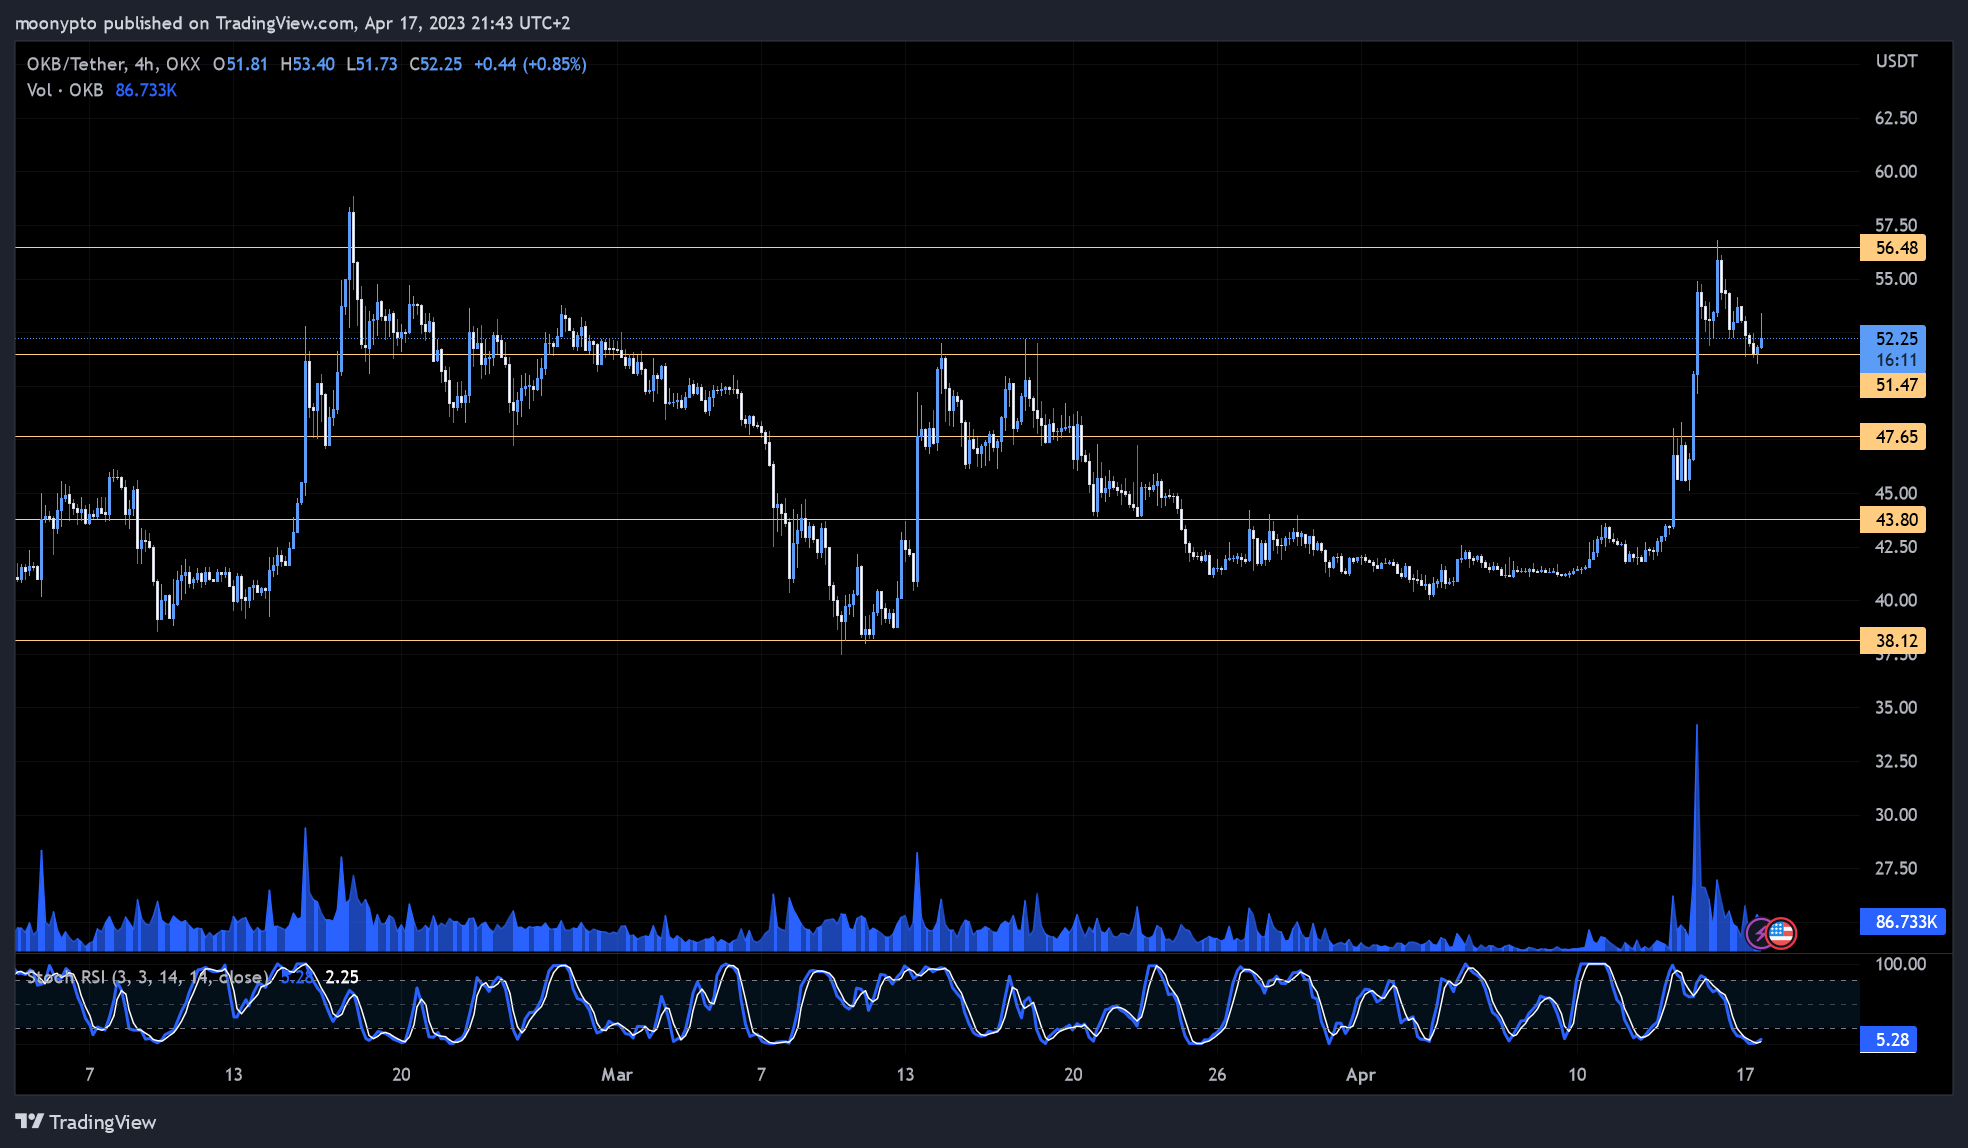Click the US flag economic event icon
This screenshot has width=1968, height=1148.
1782,934
